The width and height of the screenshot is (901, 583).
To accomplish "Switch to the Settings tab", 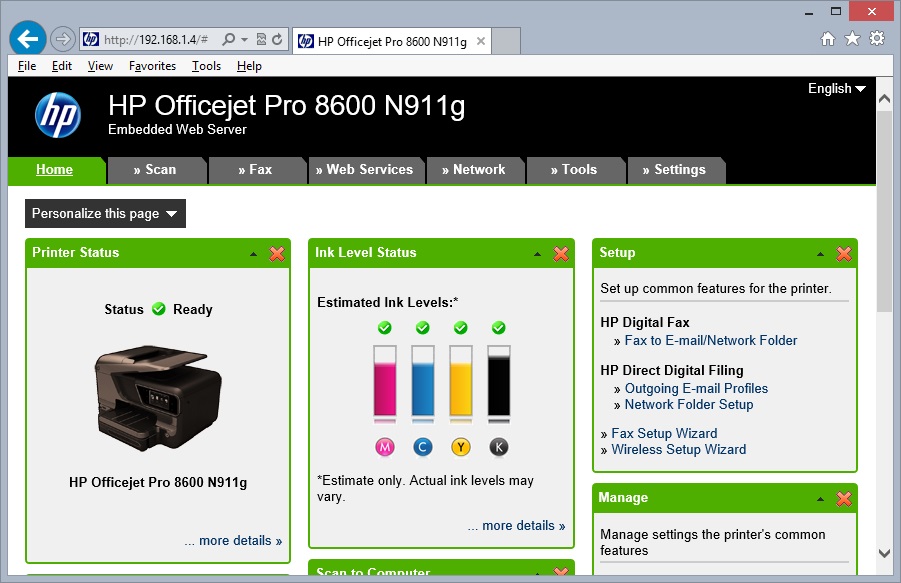I will tap(675, 170).
